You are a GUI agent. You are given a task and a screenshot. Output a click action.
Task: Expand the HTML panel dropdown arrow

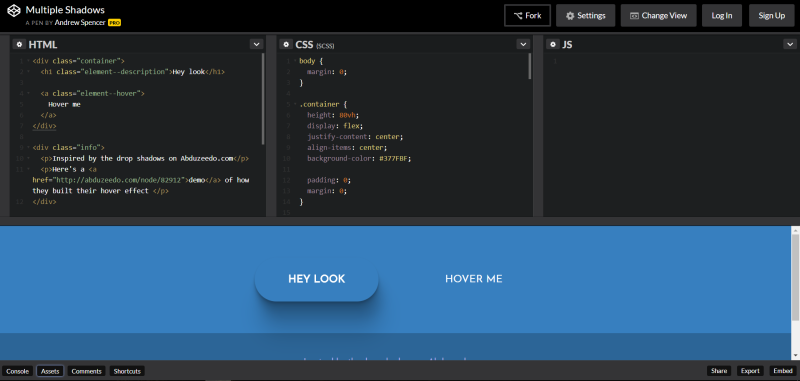pyautogui.click(x=257, y=44)
